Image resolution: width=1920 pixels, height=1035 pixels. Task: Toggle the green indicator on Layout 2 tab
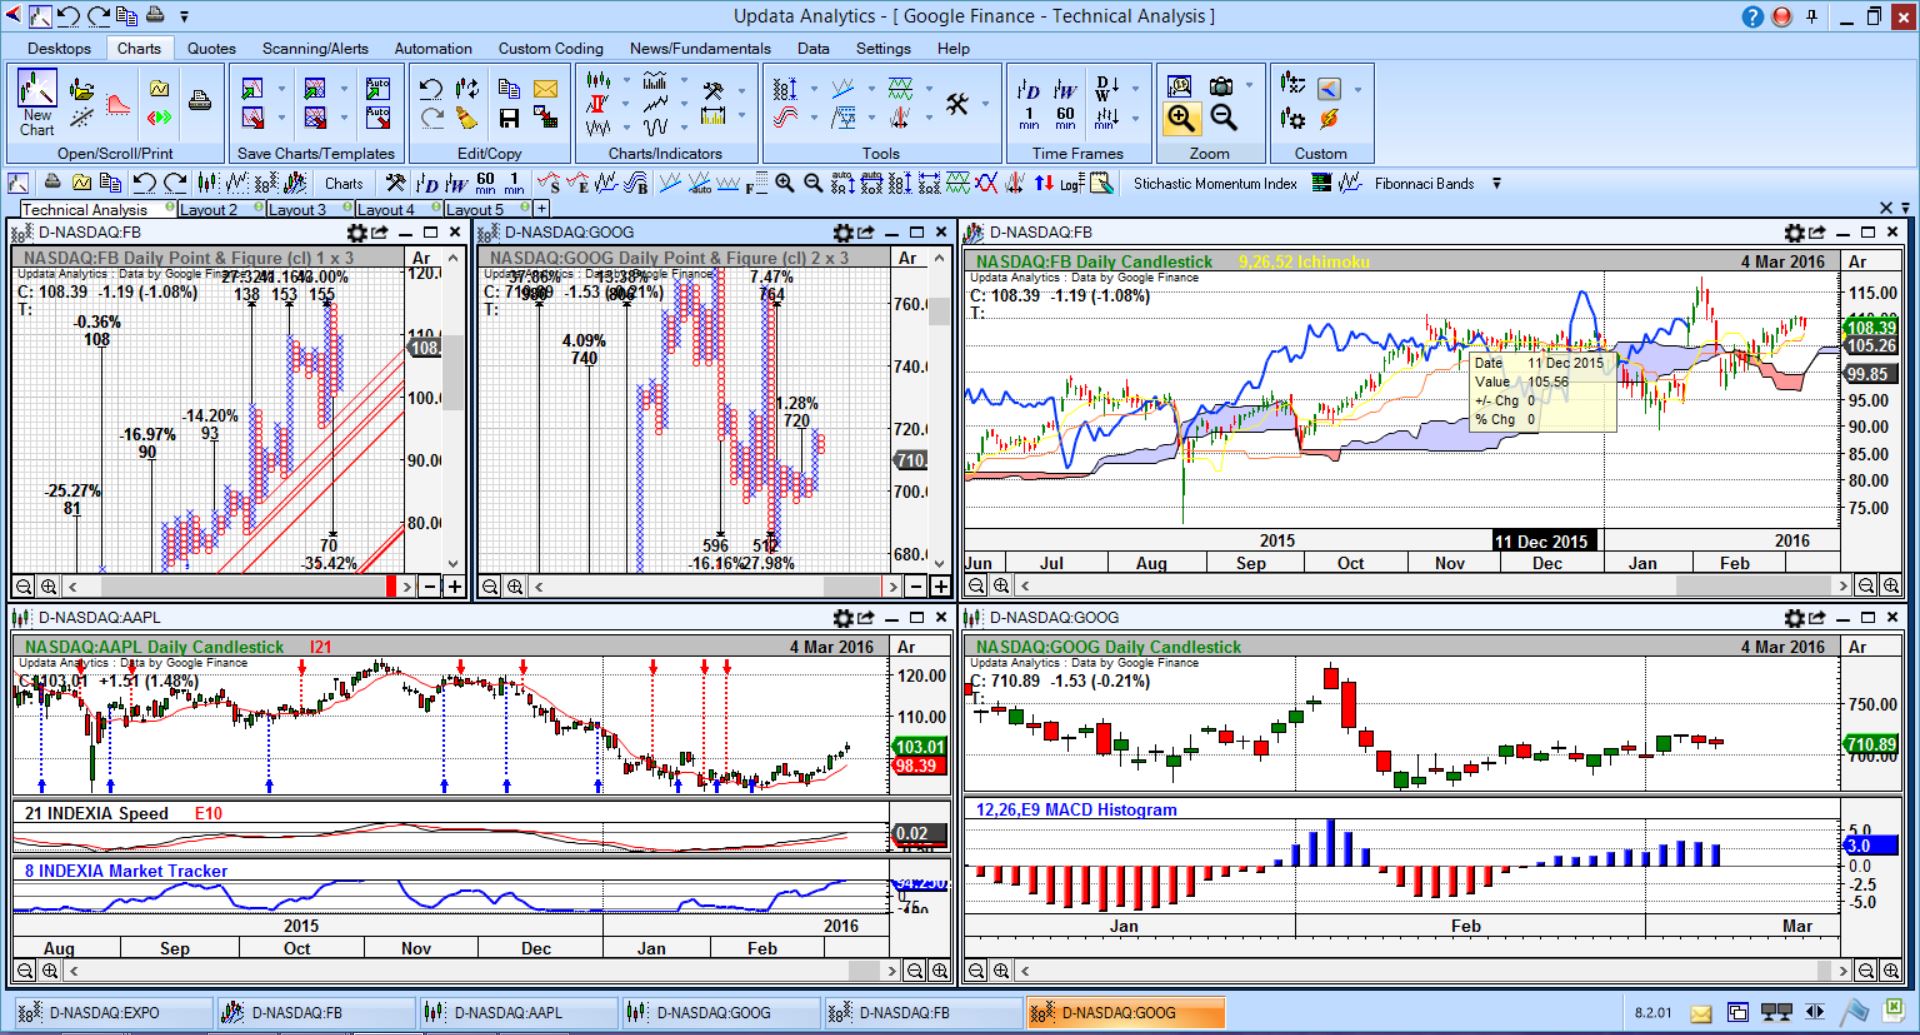[x=259, y=208]
